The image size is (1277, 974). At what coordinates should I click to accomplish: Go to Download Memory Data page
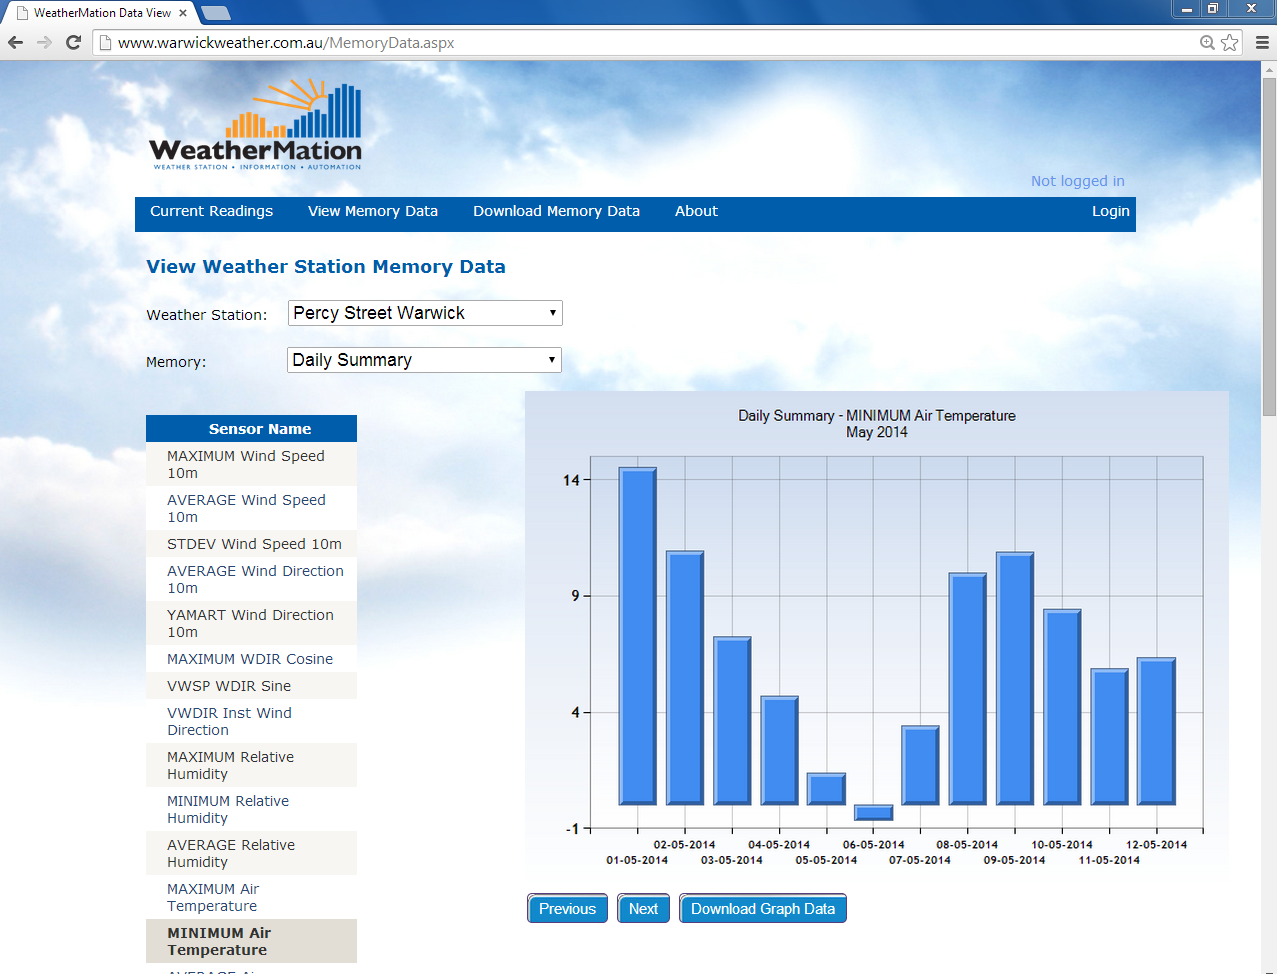(556, 211)
